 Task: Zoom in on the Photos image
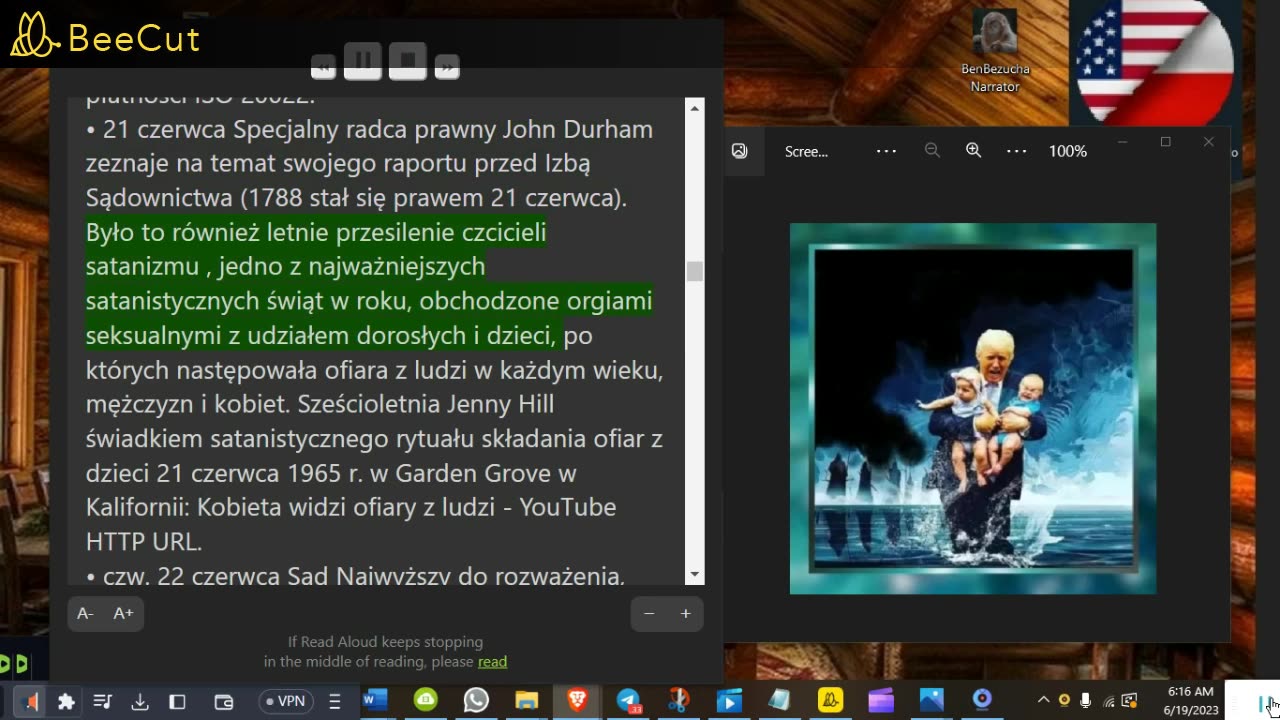973,151
